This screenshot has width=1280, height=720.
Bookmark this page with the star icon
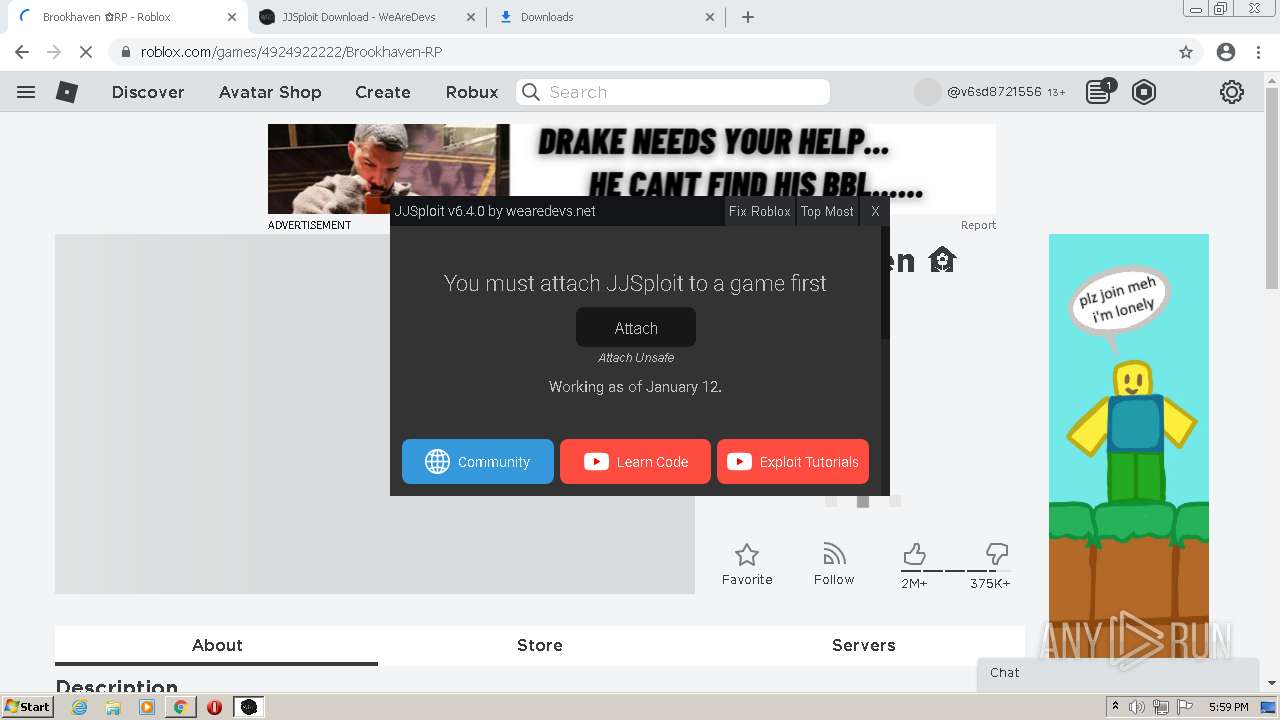1186,52
